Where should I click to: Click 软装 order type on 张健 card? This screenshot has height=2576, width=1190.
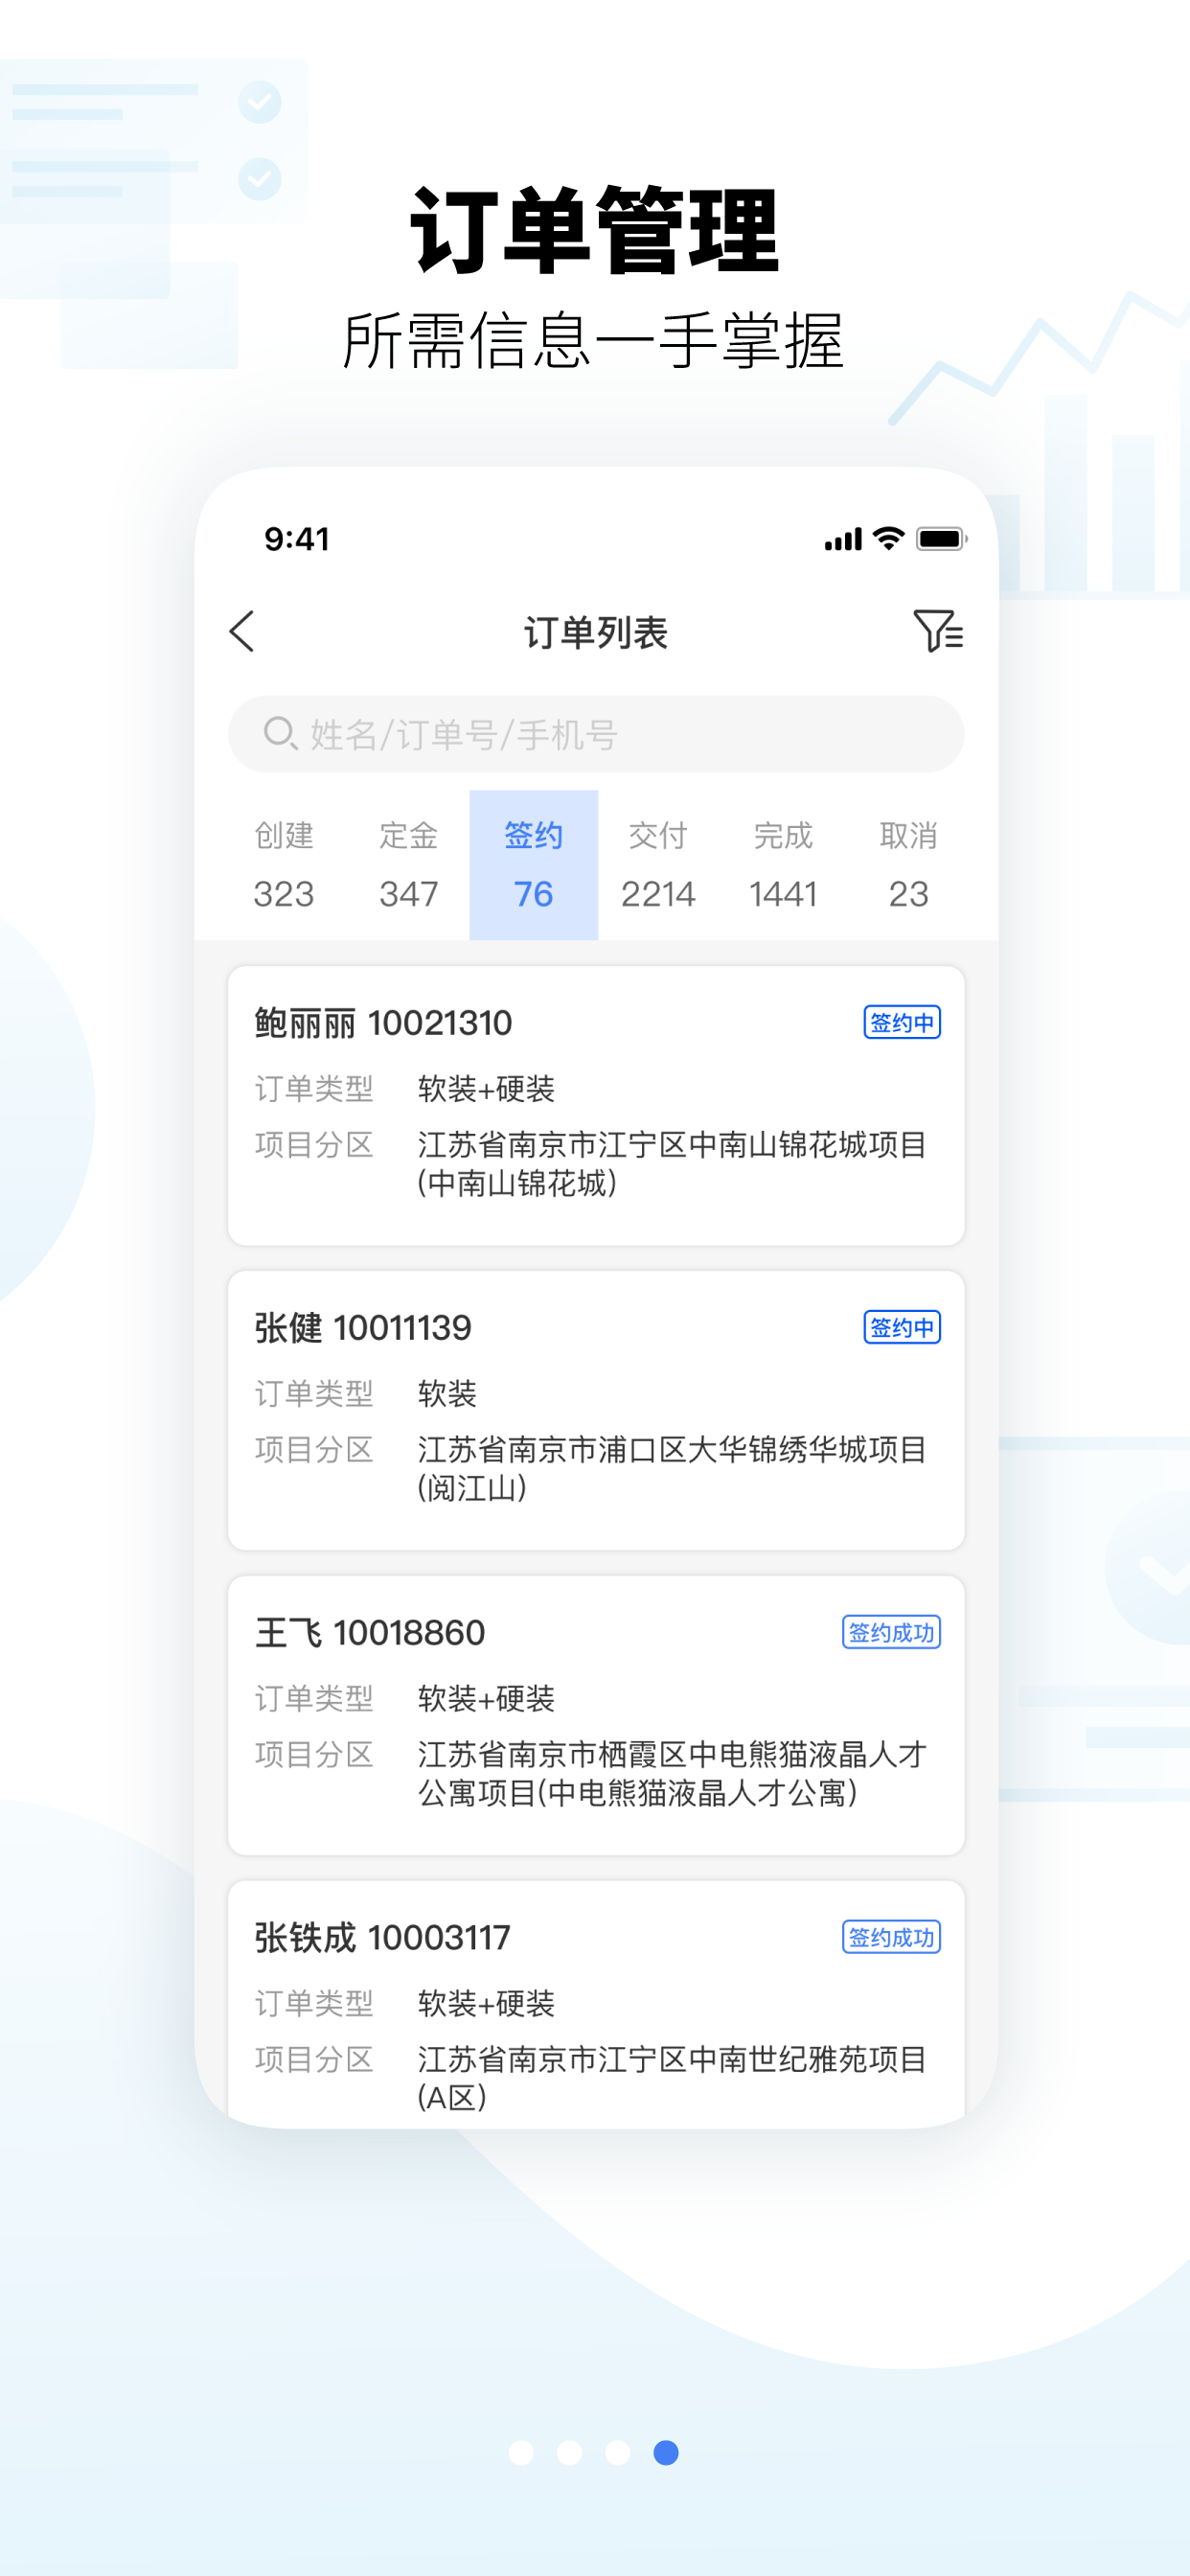point(447,1393)
